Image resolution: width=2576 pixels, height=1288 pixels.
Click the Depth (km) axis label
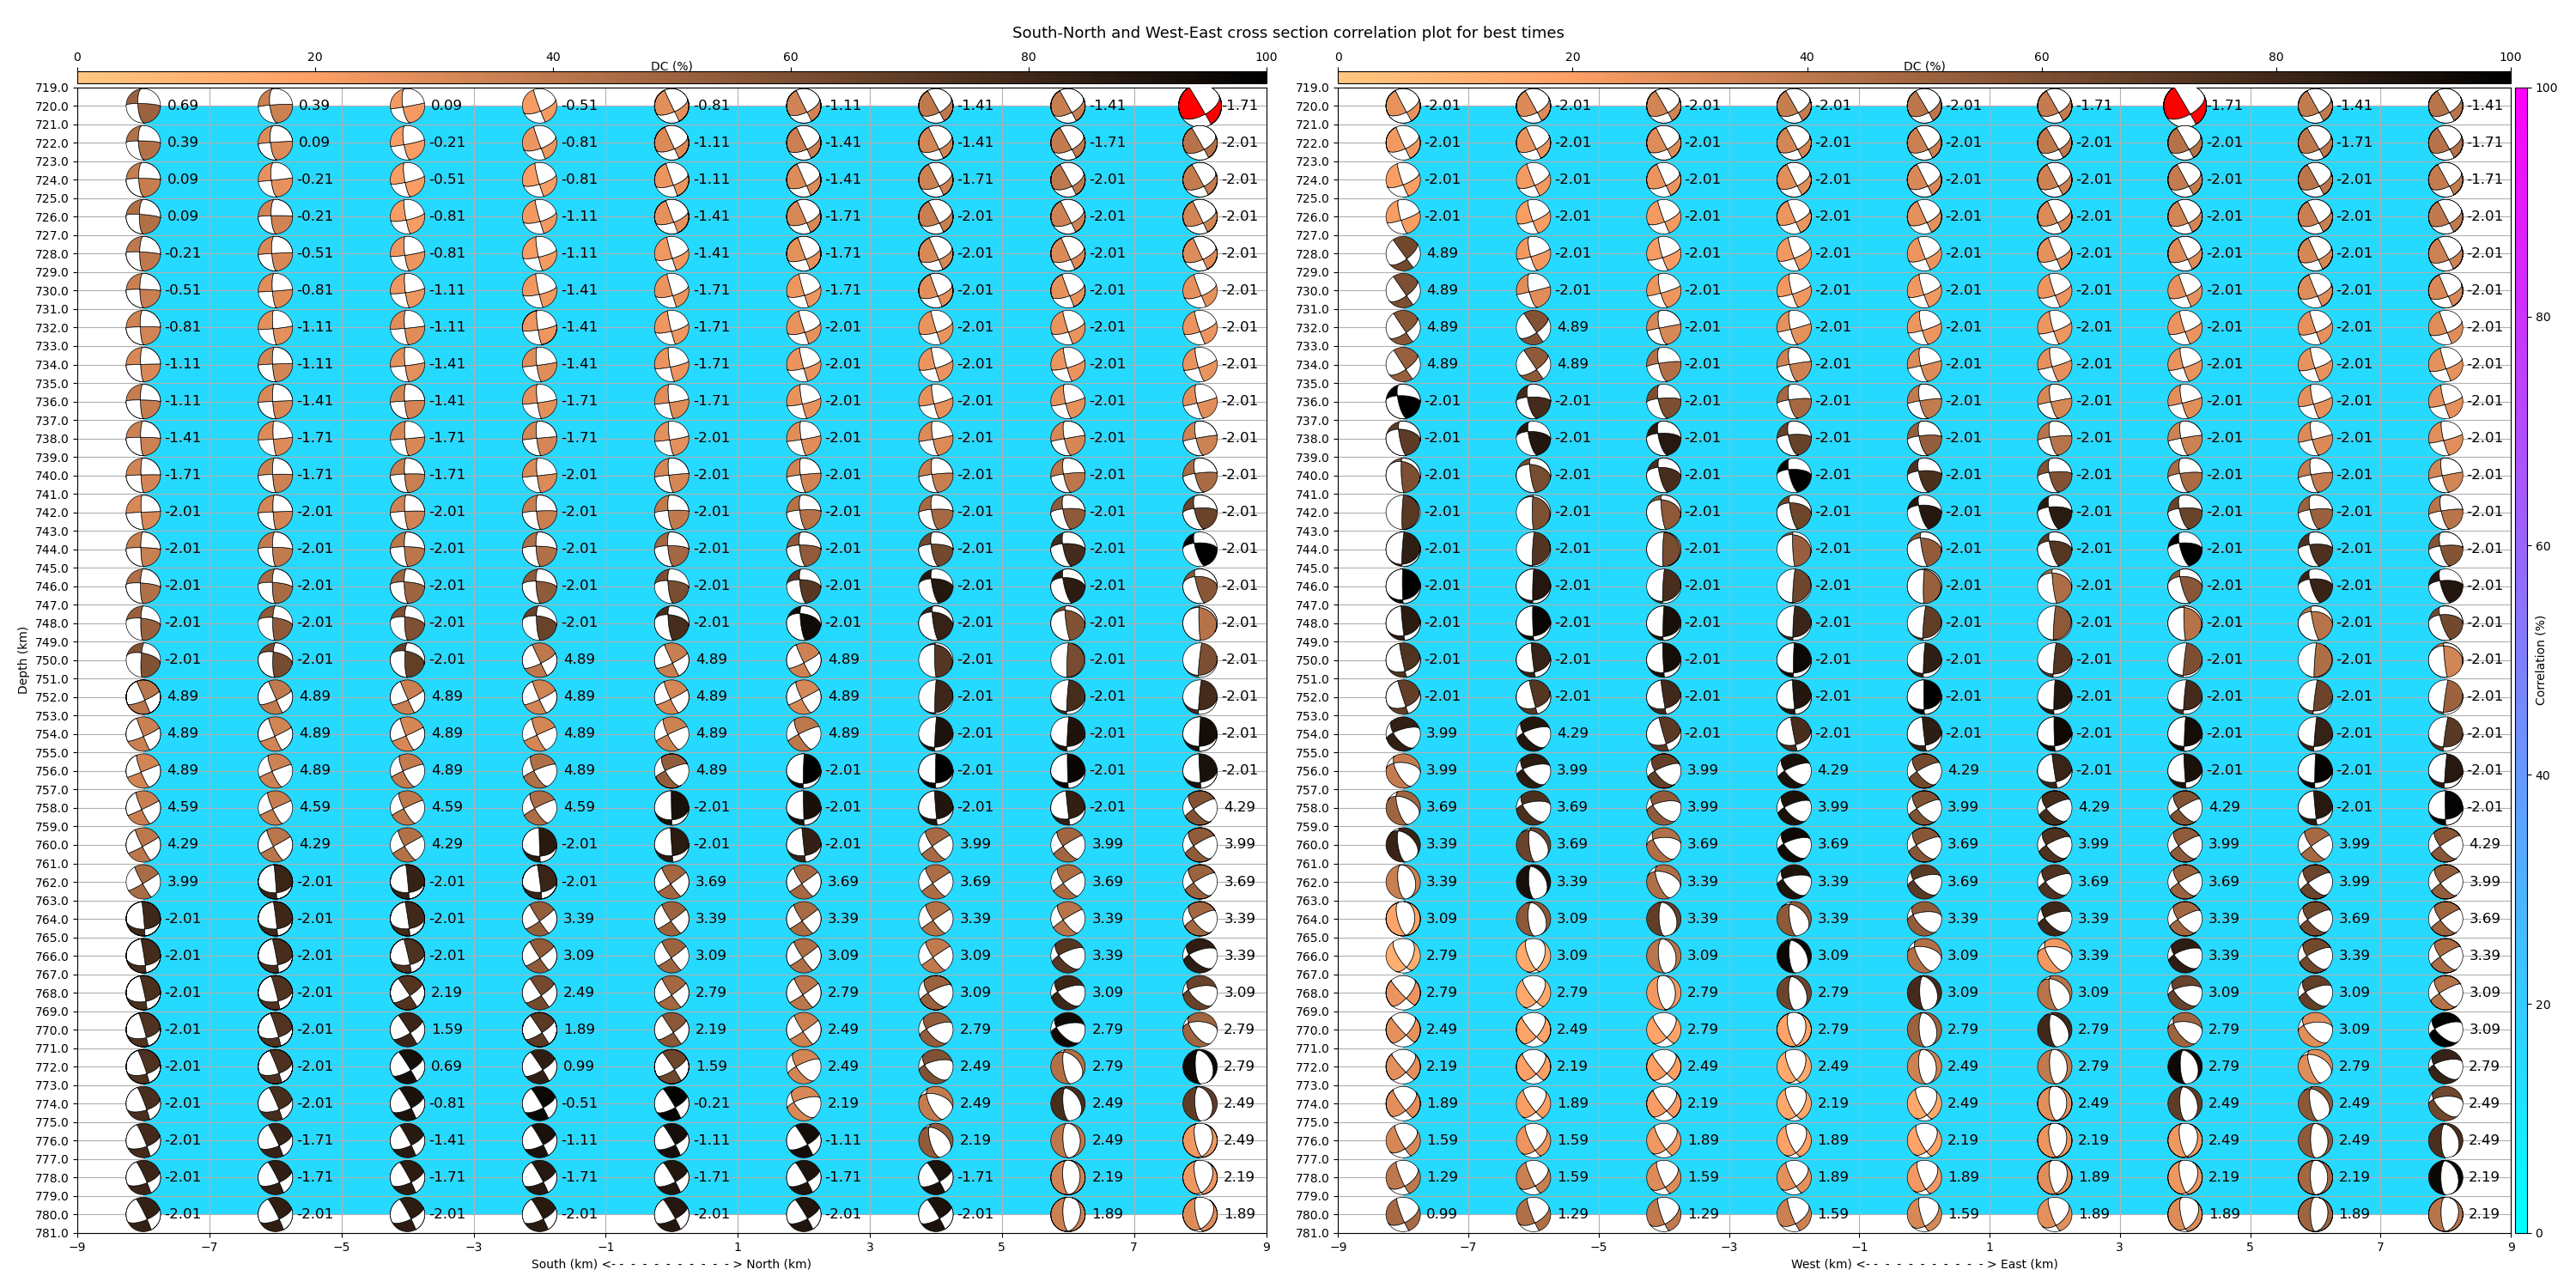[22, 660]
